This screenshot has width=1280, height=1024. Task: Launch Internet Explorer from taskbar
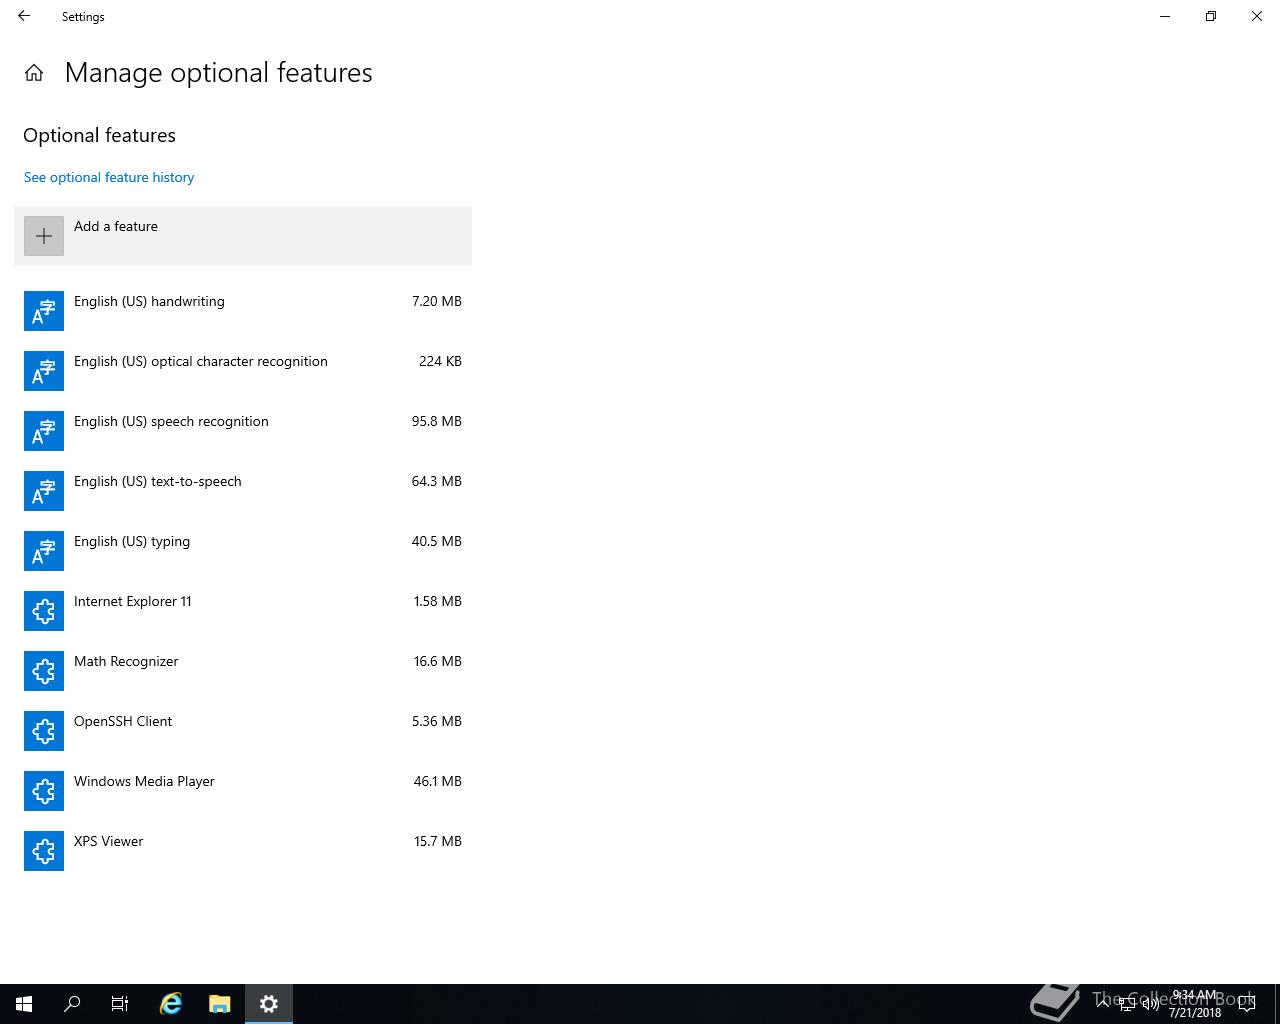(171, 1004)
